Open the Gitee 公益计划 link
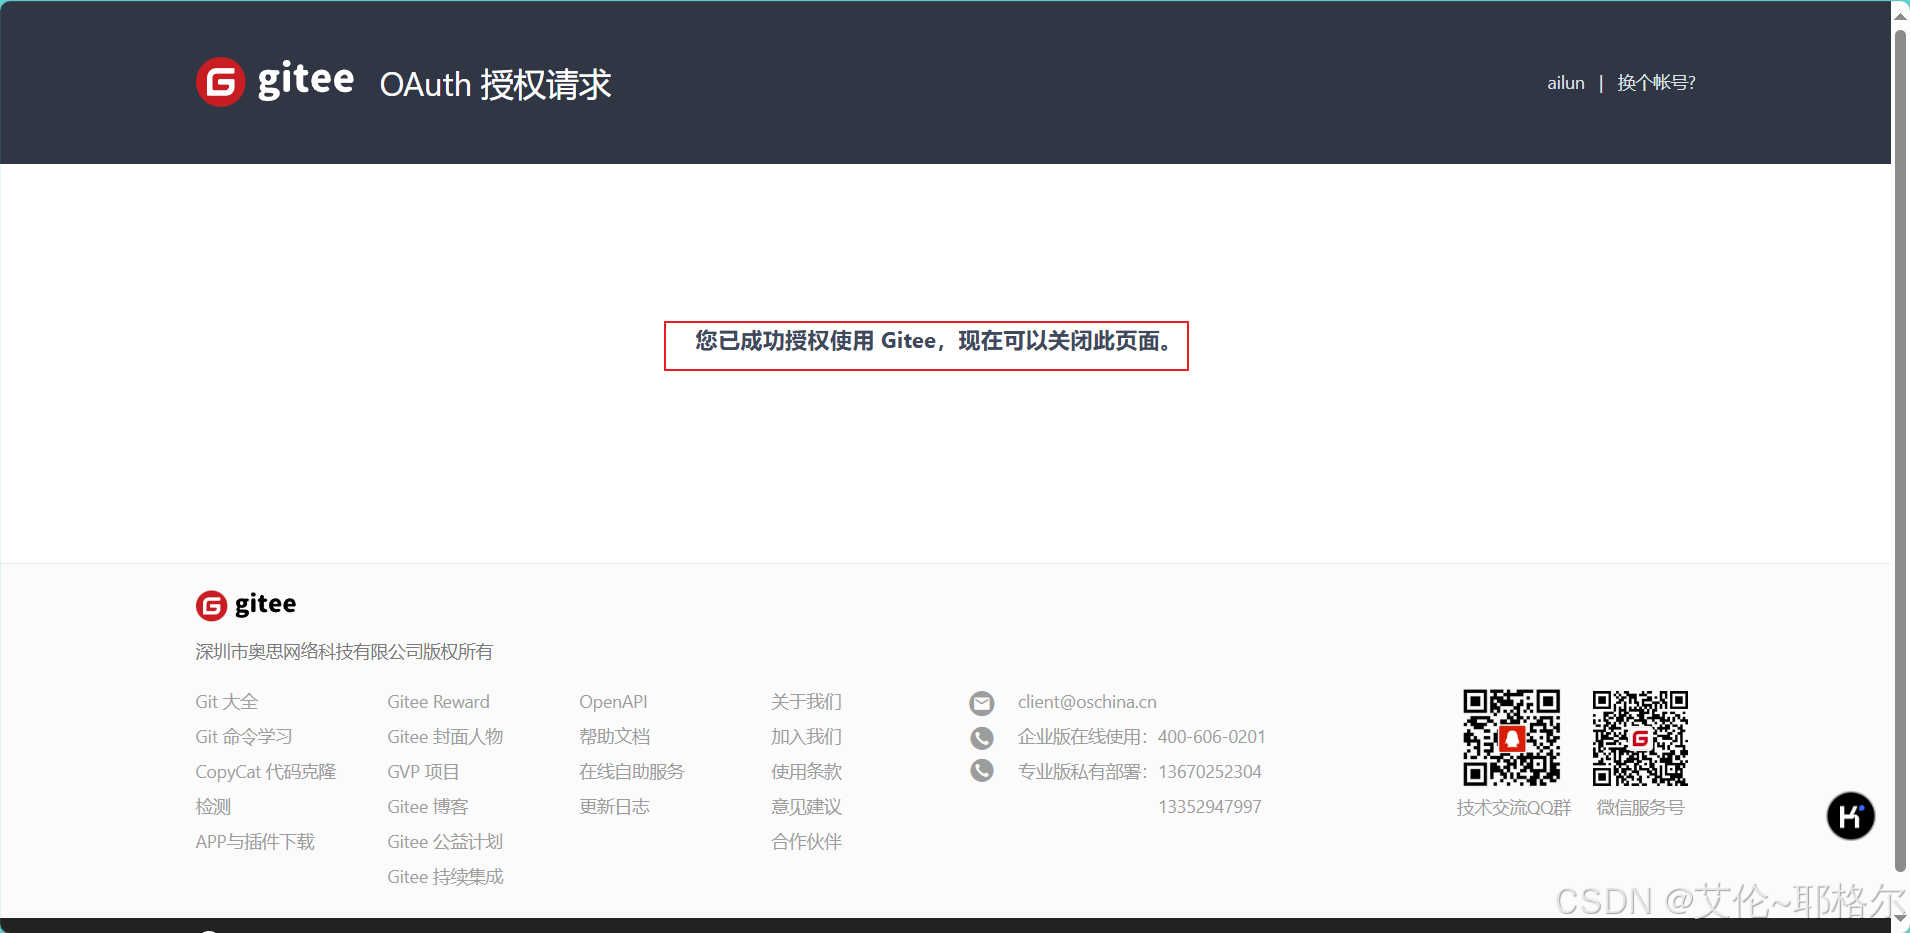Image resolution: width=1910 pixels, height=933 pixels. pos(445,842)
